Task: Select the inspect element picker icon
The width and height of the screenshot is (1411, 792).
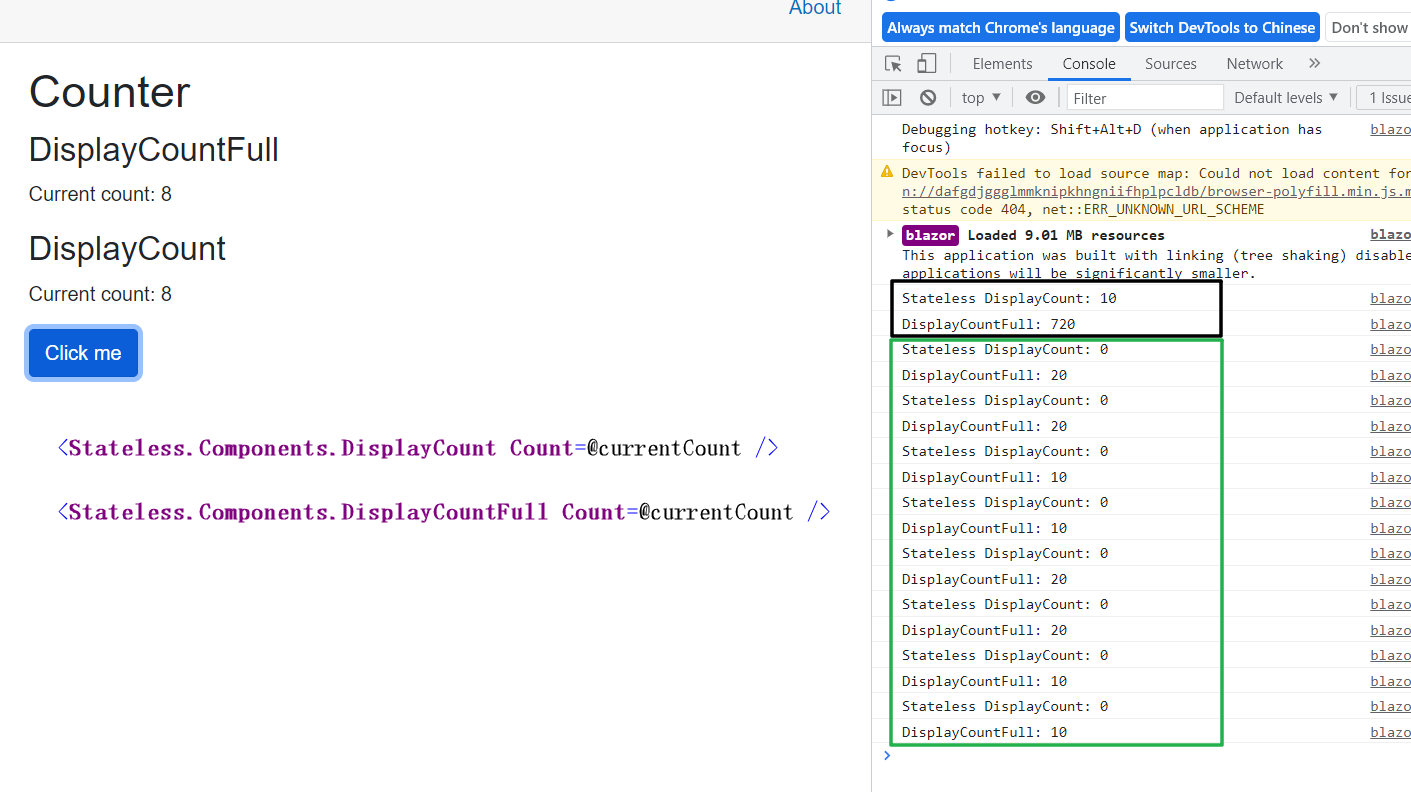Action: (894, 64)
